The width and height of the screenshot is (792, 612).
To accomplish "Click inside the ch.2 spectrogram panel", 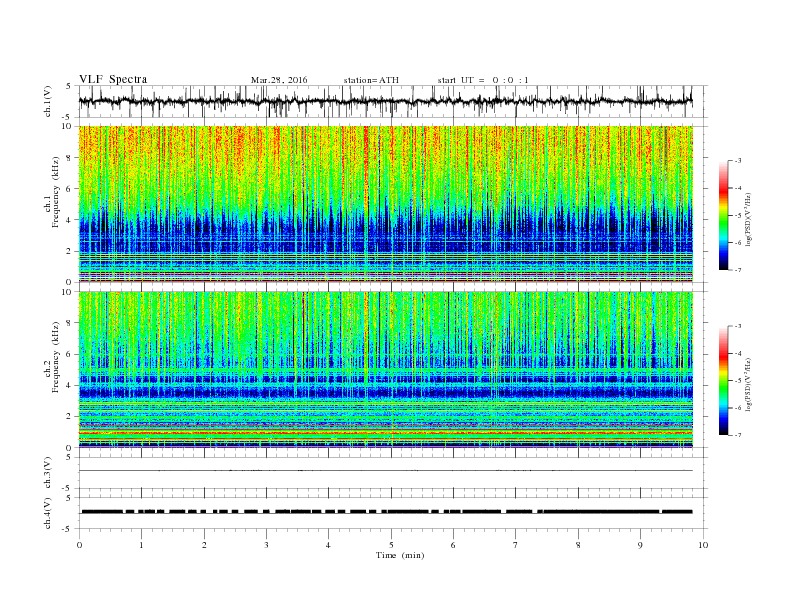I will (x=385, y=370).
